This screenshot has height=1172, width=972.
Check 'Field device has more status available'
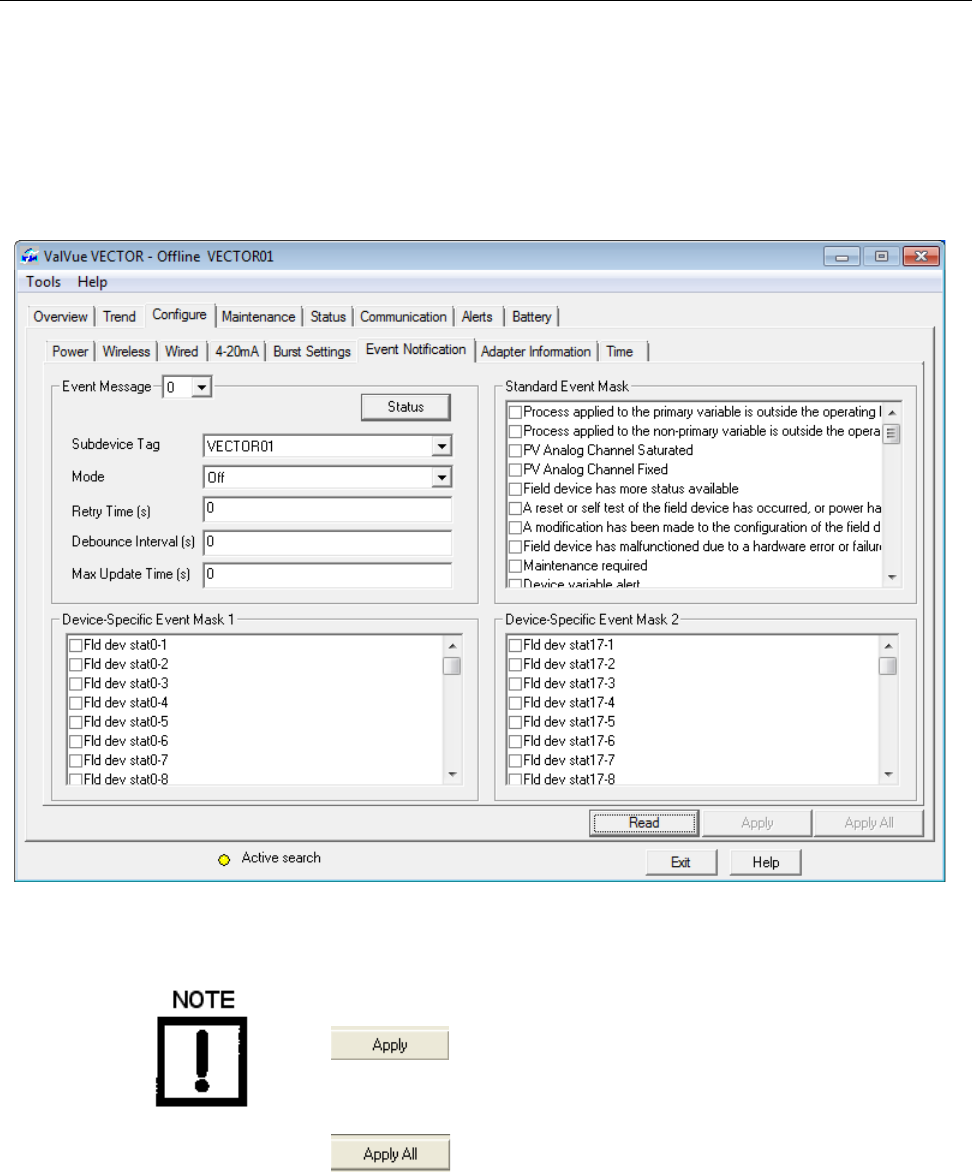(x=515, y=490)
